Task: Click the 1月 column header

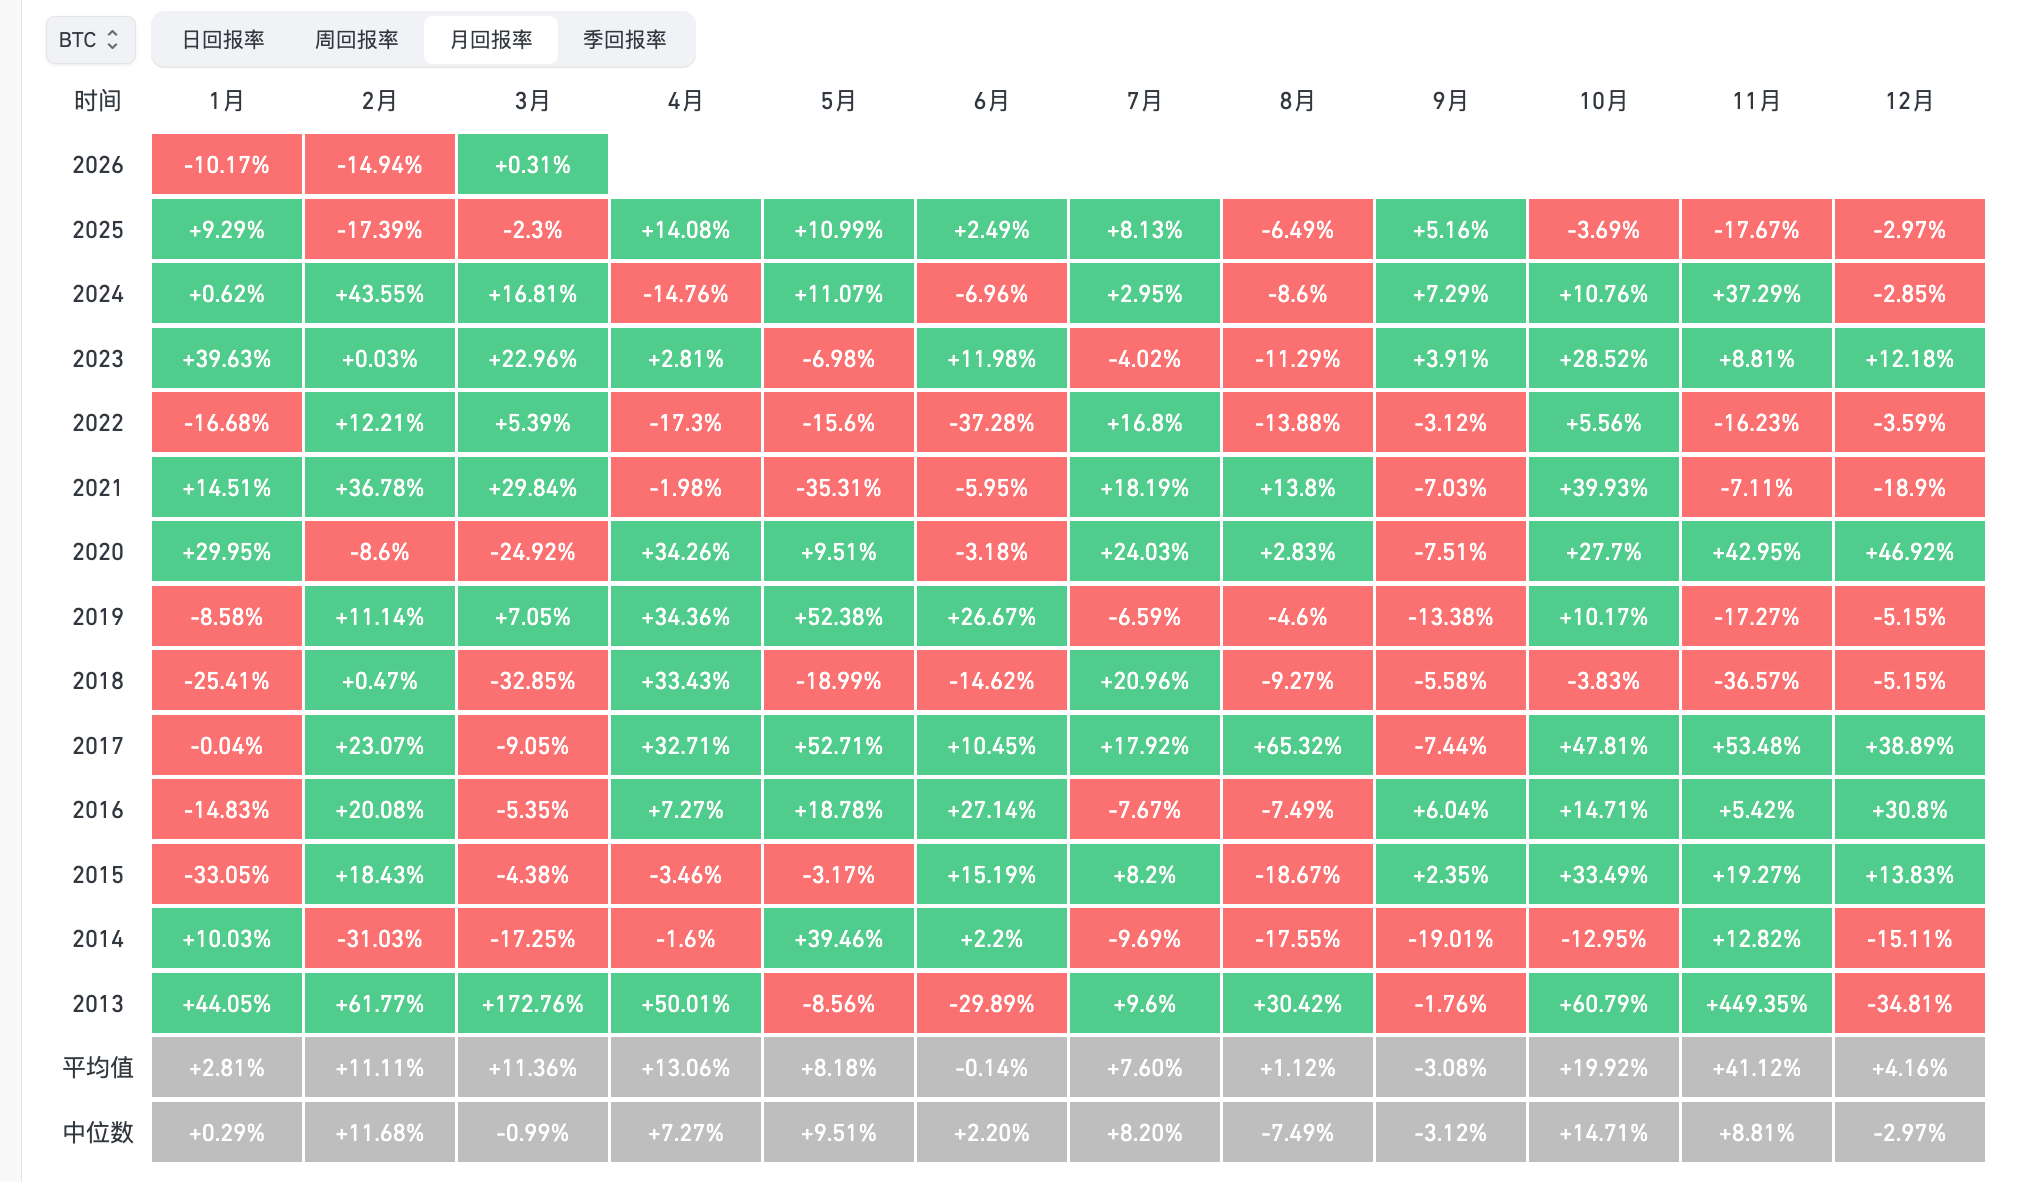Action: click(x=227, y=101)
